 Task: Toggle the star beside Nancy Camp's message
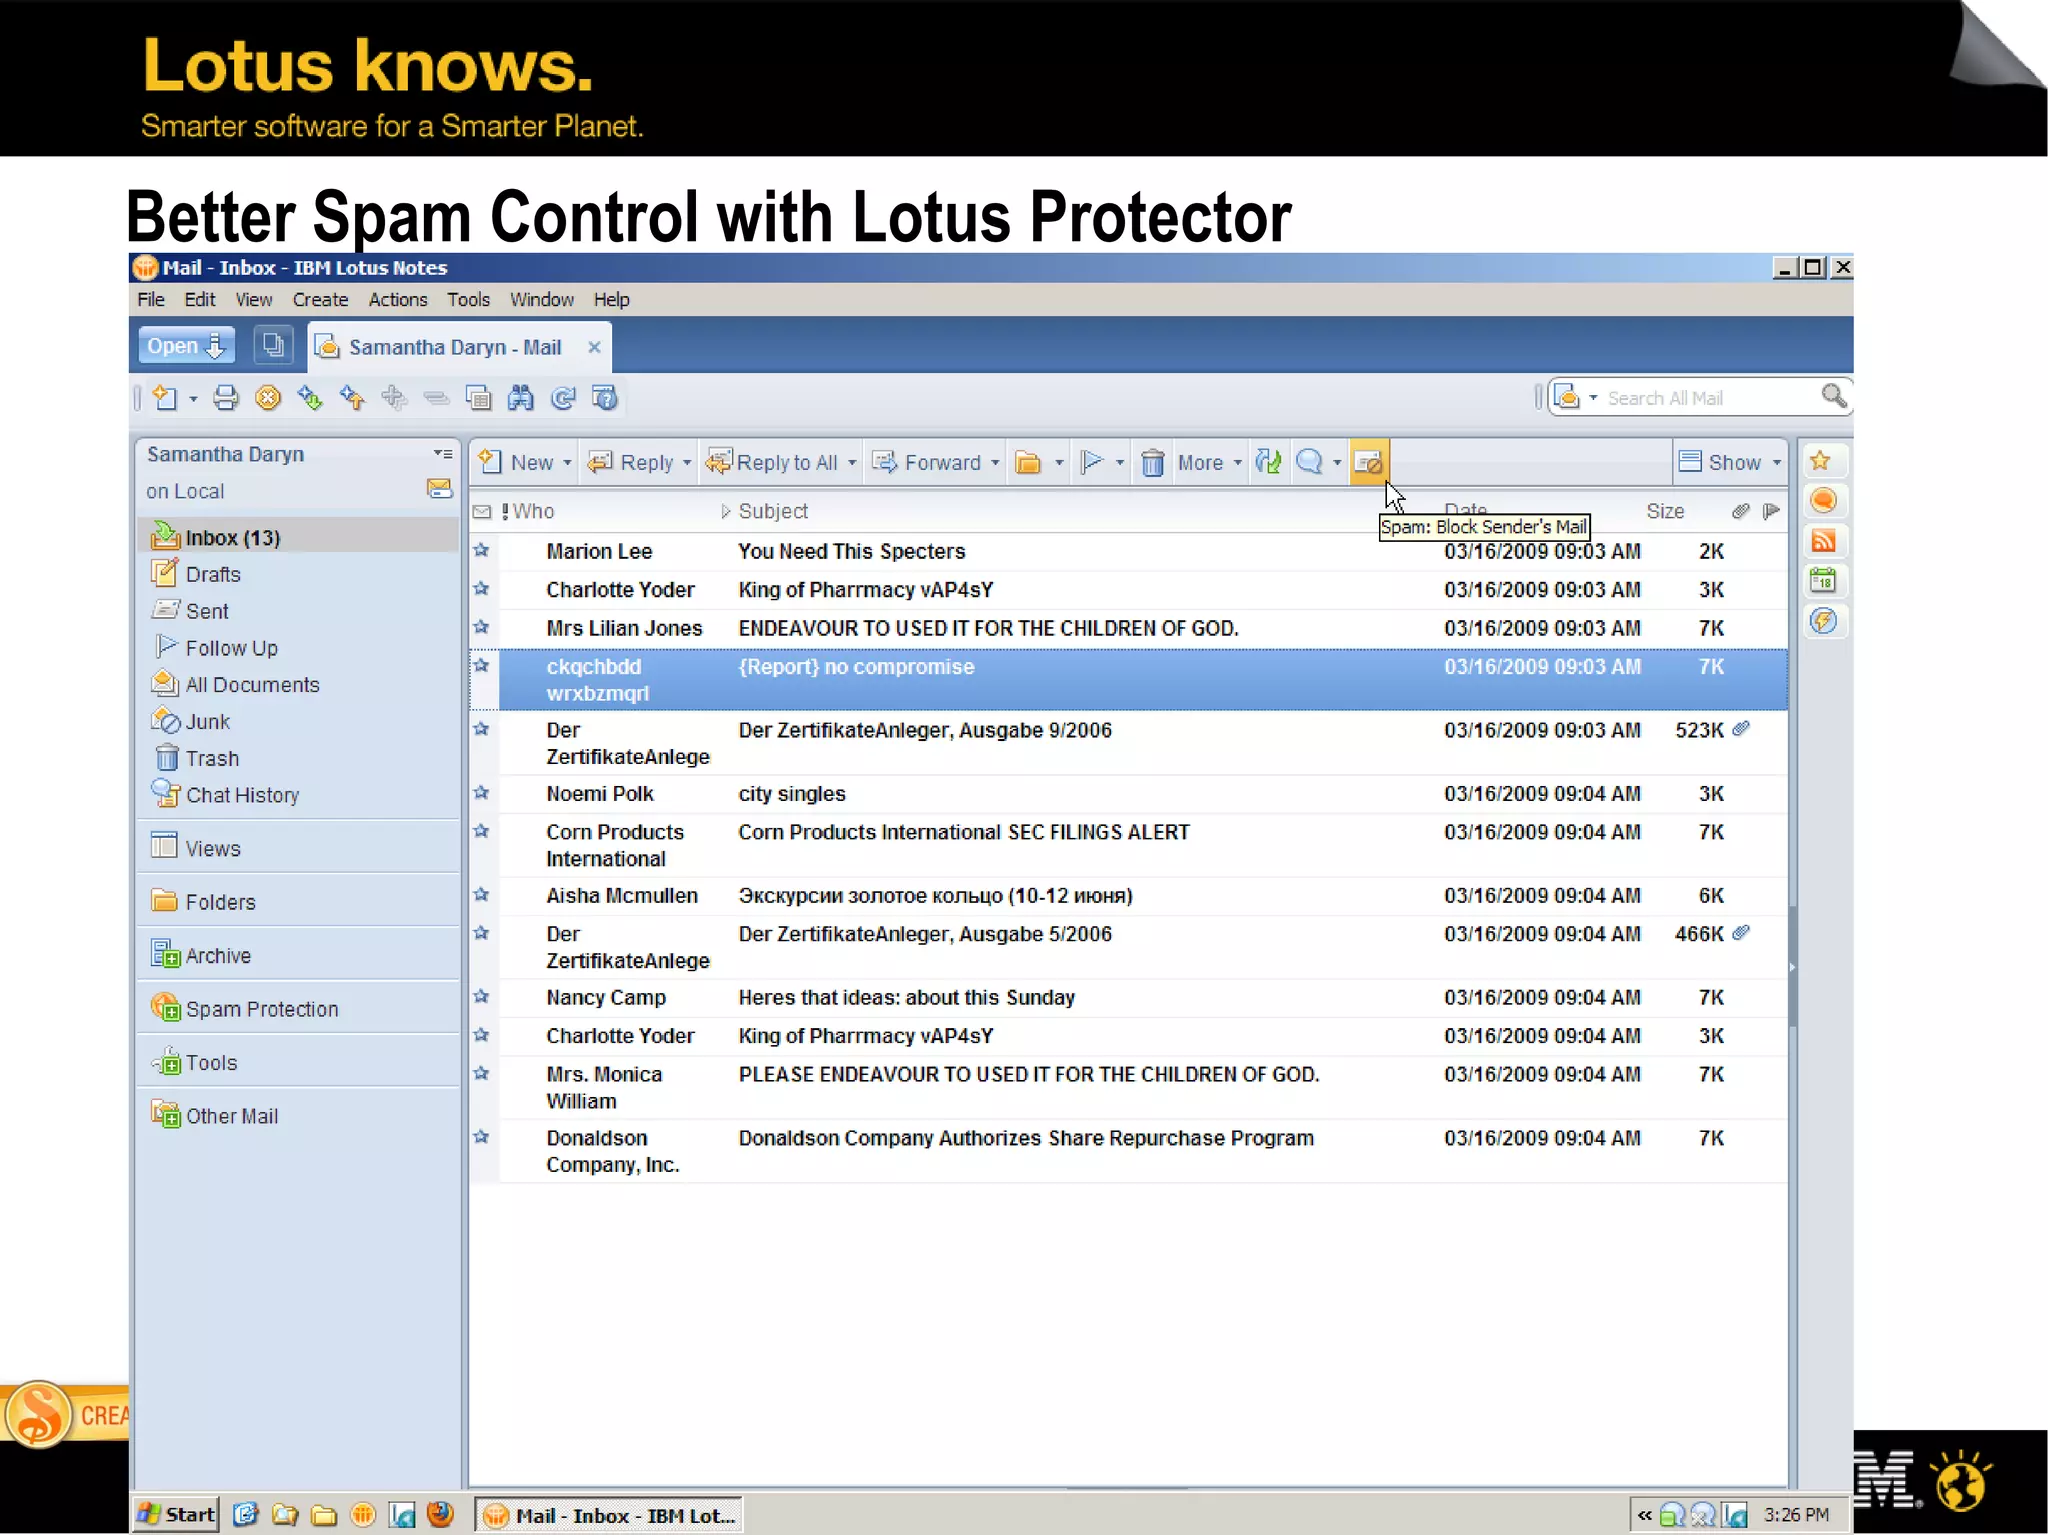coord(481,997)
